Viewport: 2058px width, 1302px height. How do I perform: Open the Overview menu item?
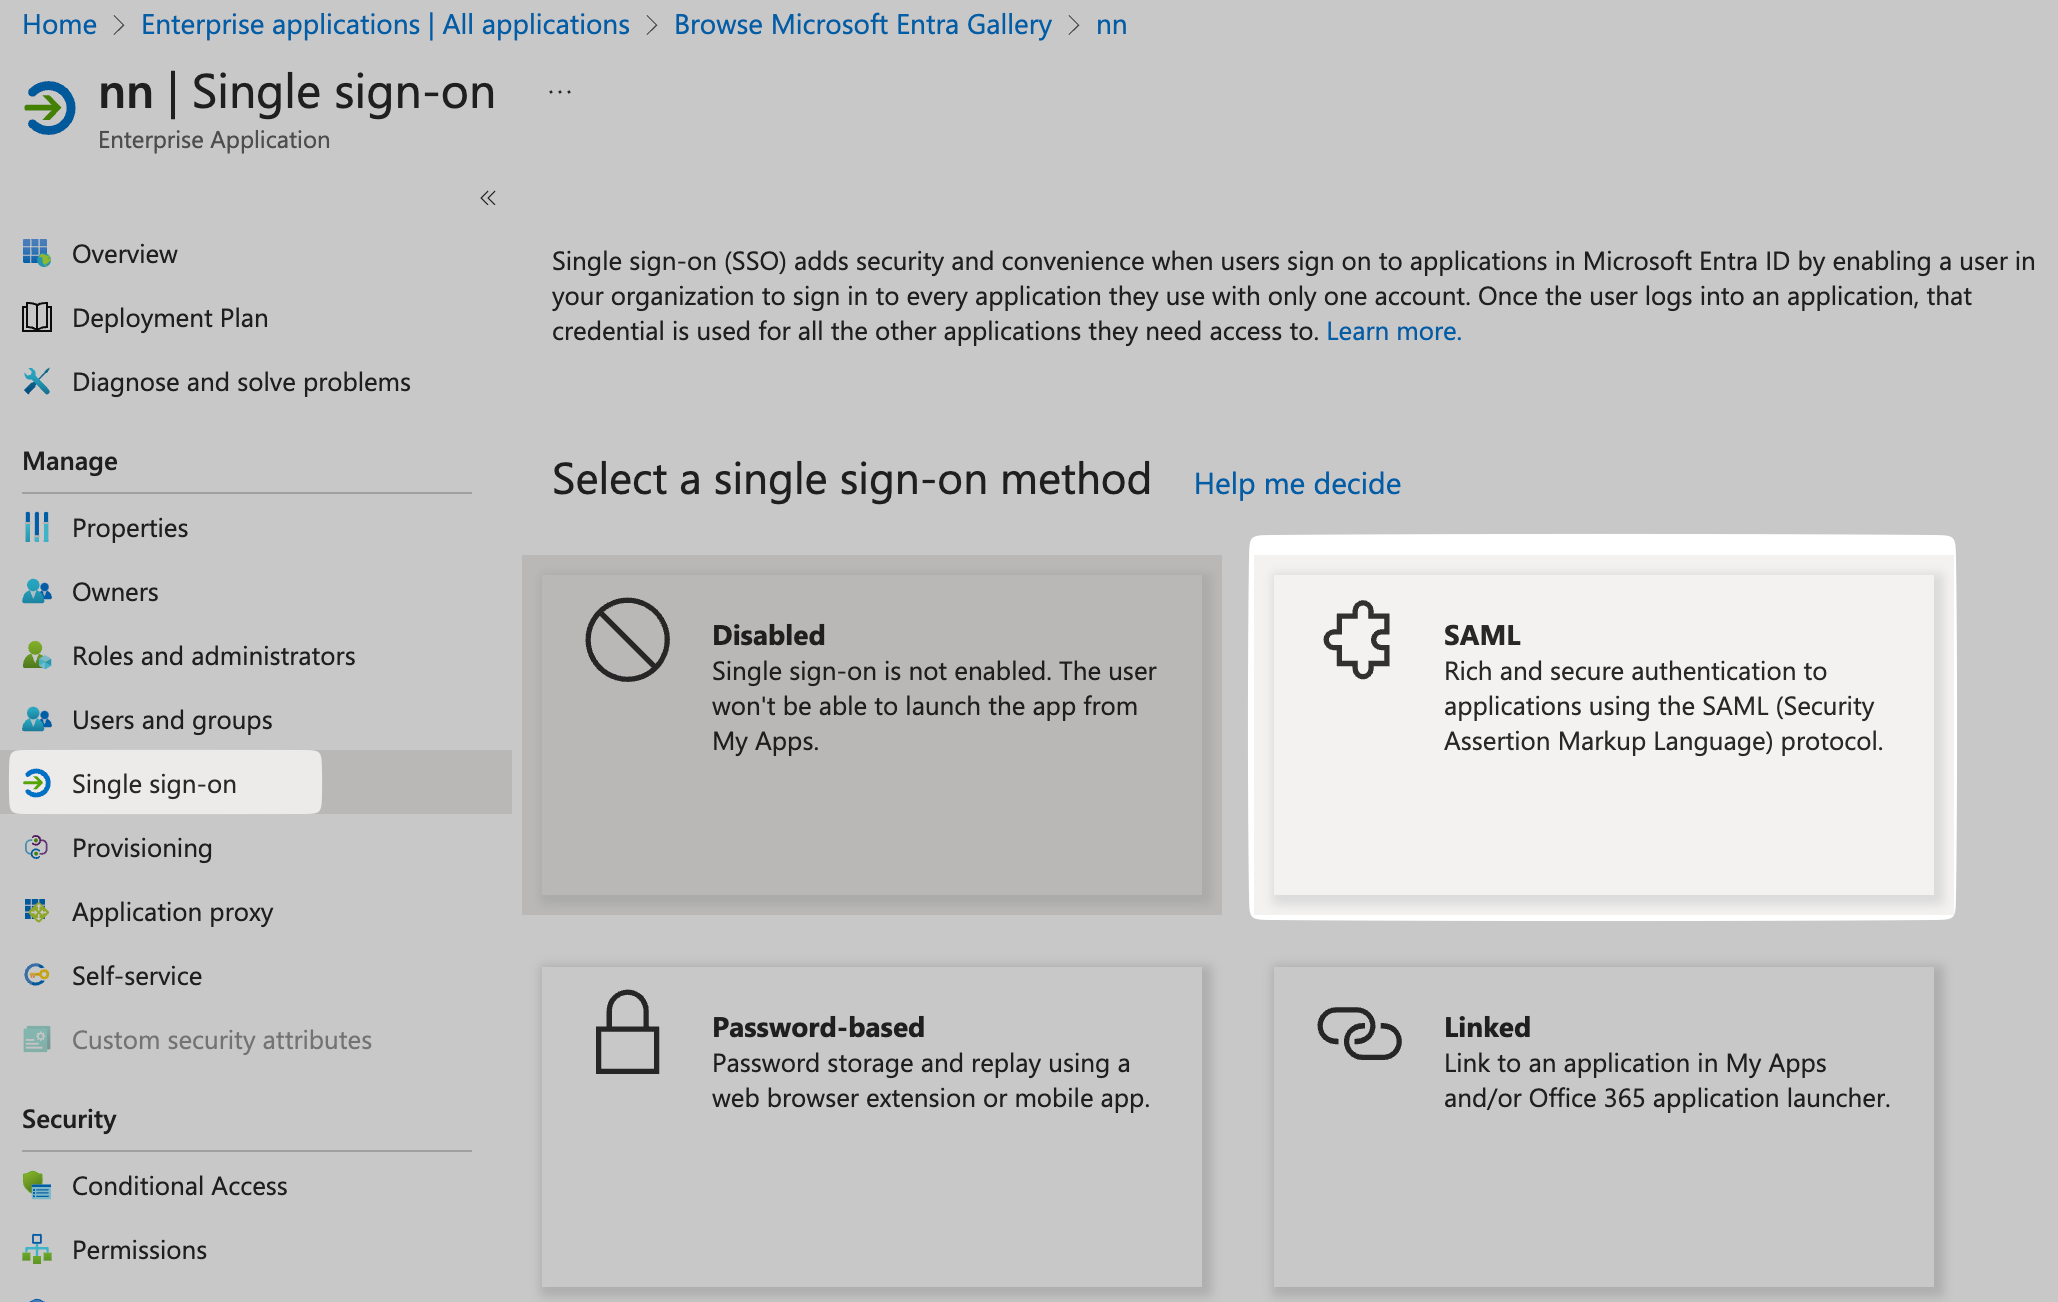pos(126,254)
